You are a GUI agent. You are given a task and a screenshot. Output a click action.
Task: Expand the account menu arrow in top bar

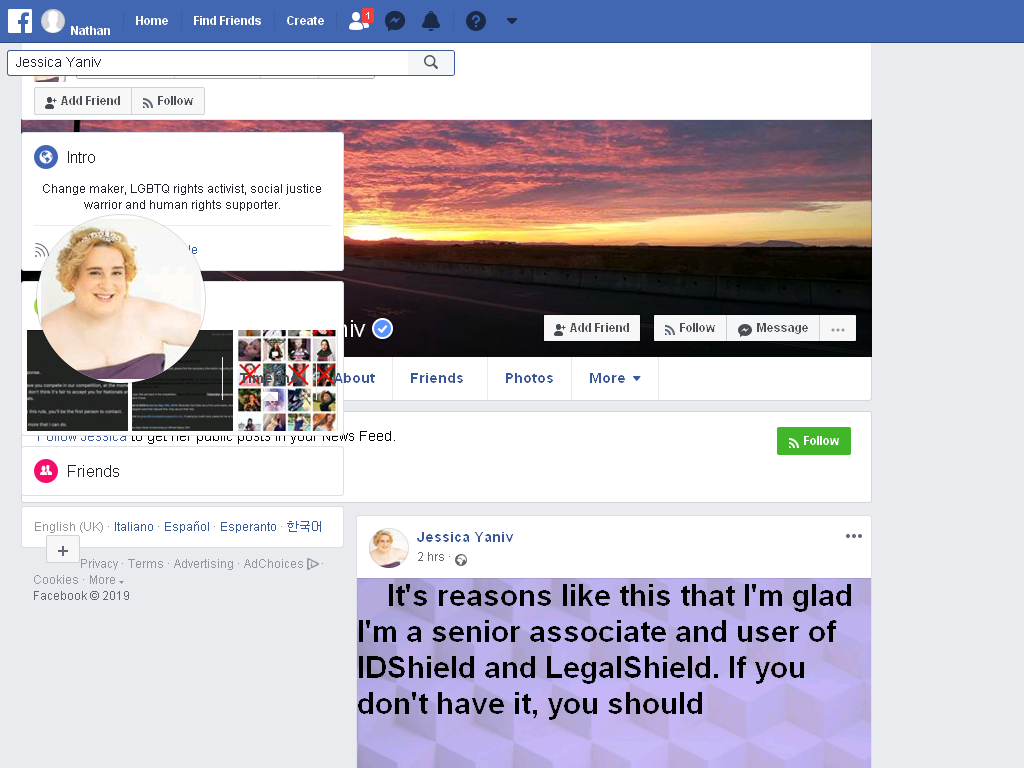pos(512,21)
